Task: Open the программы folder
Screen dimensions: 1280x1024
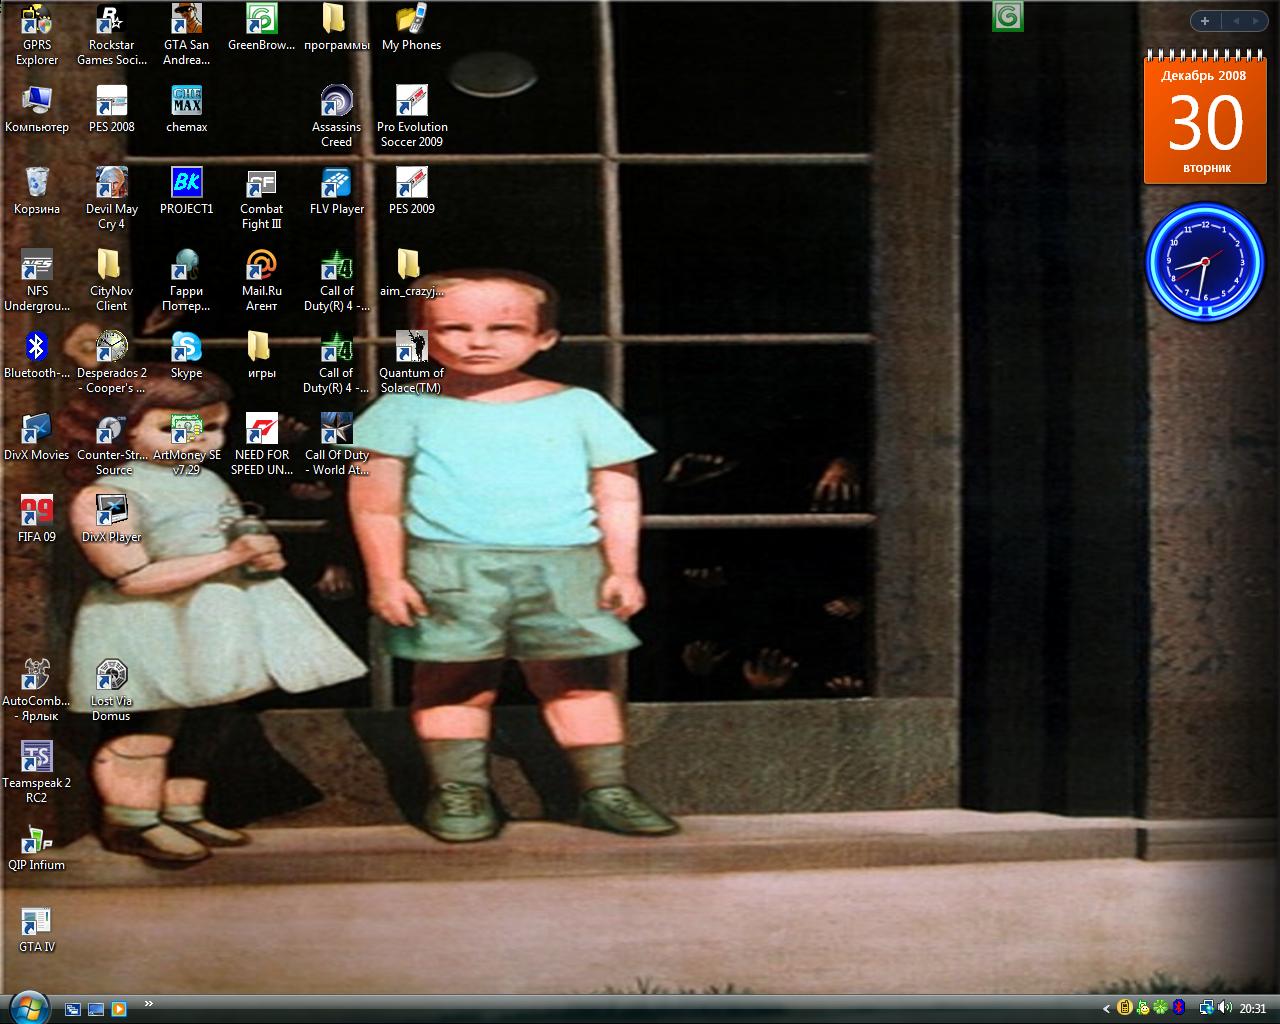Action: (336, 27)
